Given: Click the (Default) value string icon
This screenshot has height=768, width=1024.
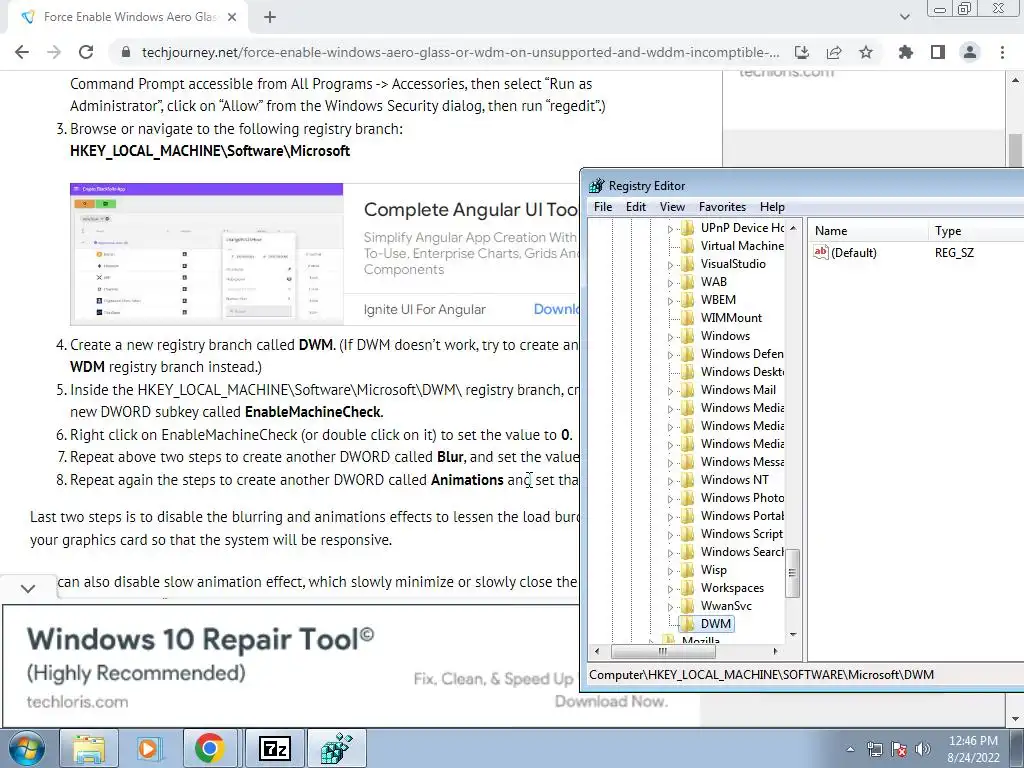Looking at the screenshot, I should [821, 252].
